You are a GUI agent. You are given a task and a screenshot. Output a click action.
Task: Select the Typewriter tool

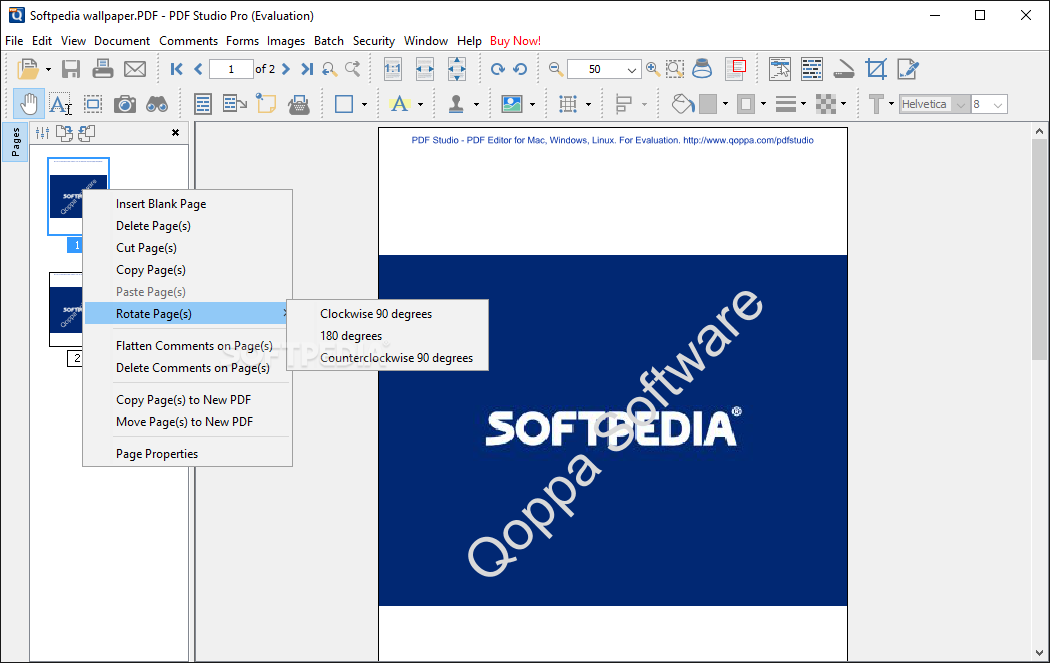pos(299,104)
